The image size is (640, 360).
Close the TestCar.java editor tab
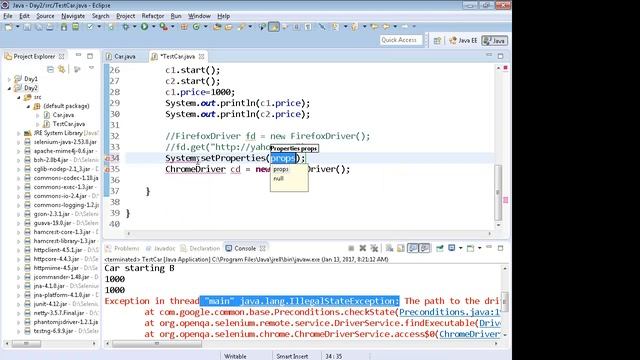(x=202, y=56)
